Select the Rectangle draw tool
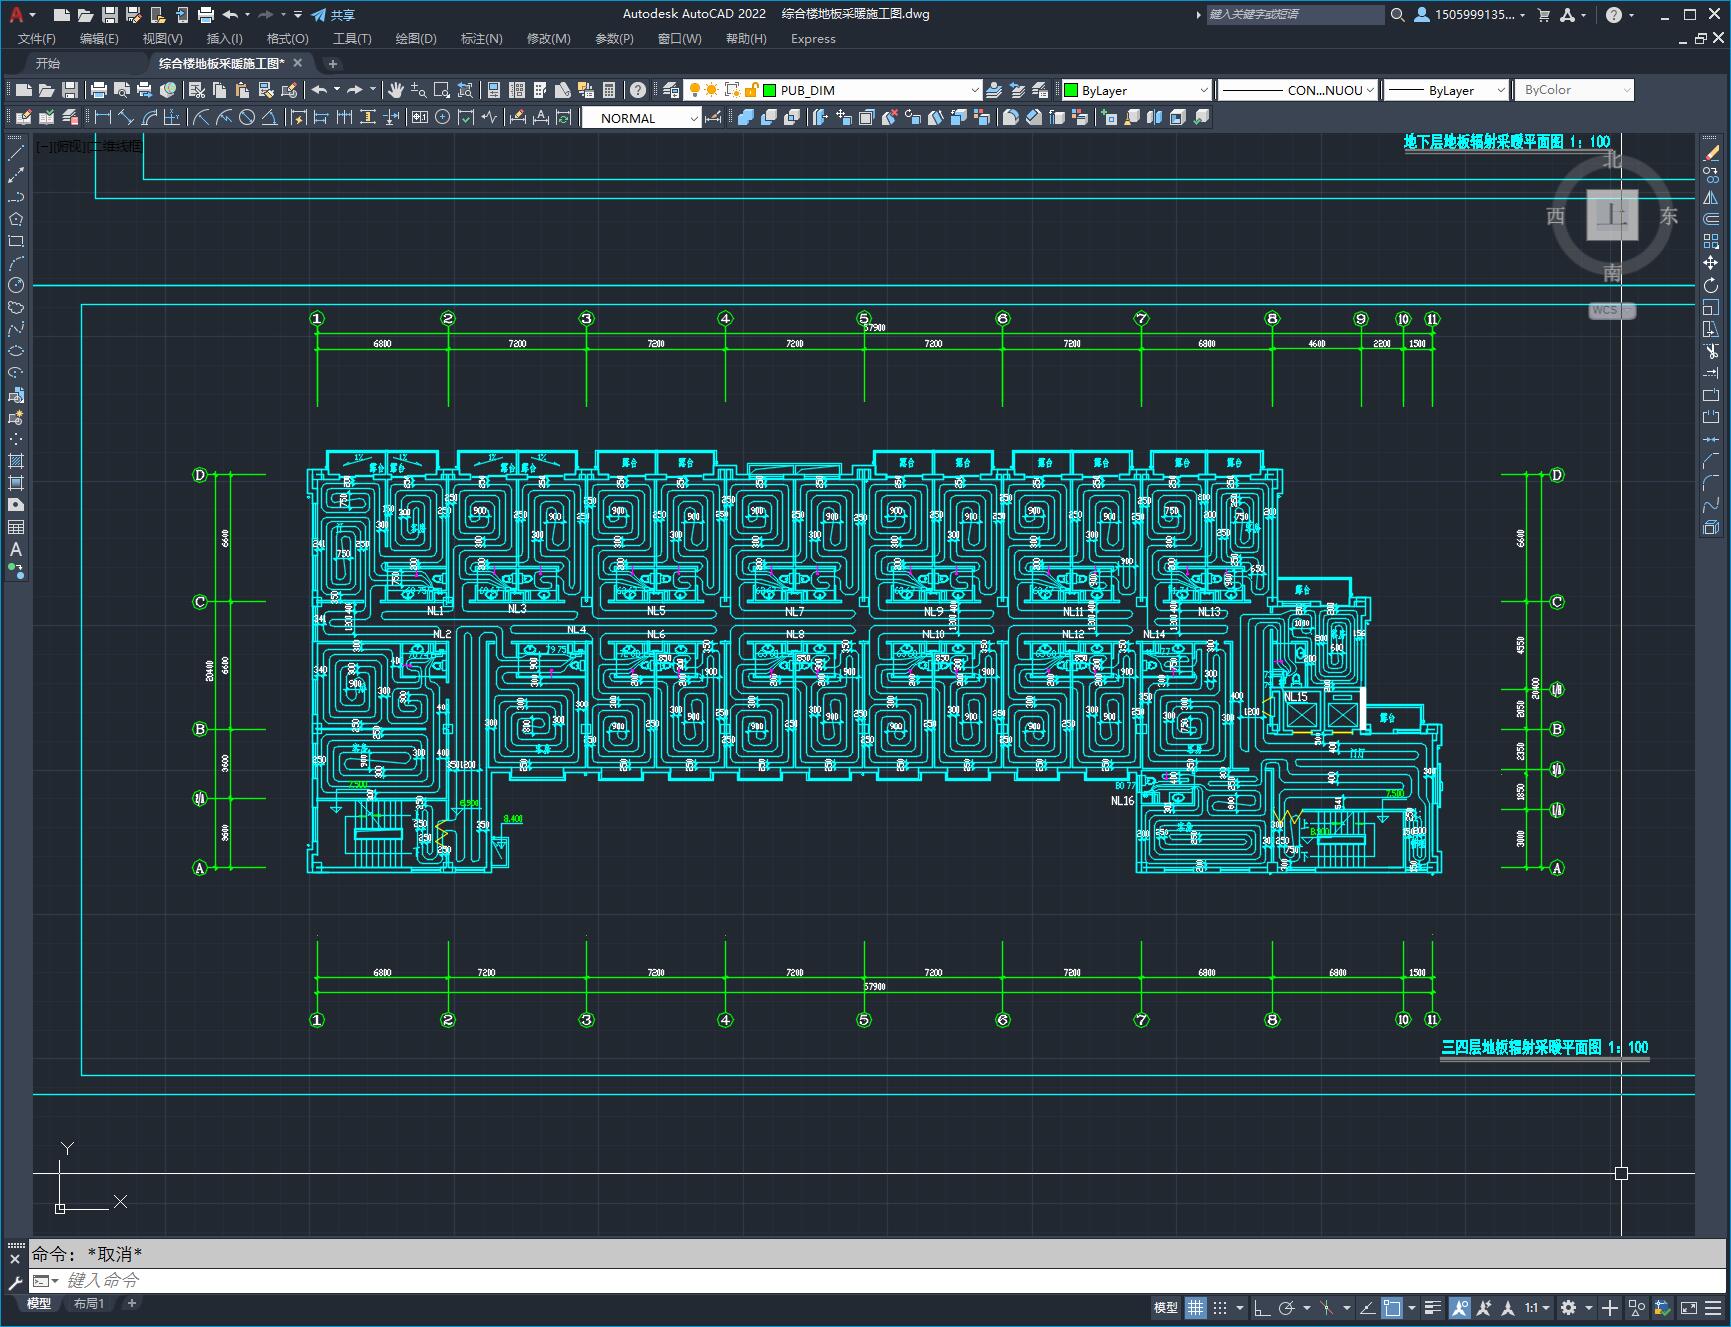The width and height of the screenshot is (1731, 1327). (x=16, y=241)
